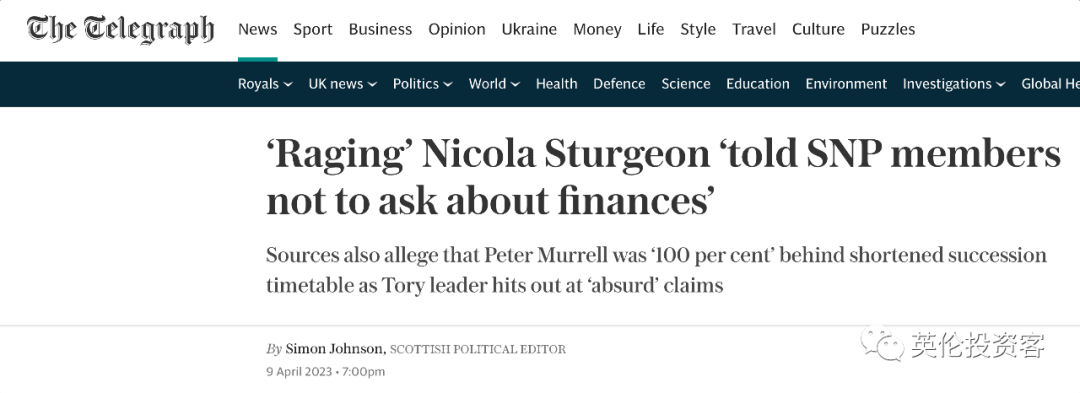The height and width of the screenshot is (393, 1080).
Task: Open the Defence link
Action: tap(619, 84)
